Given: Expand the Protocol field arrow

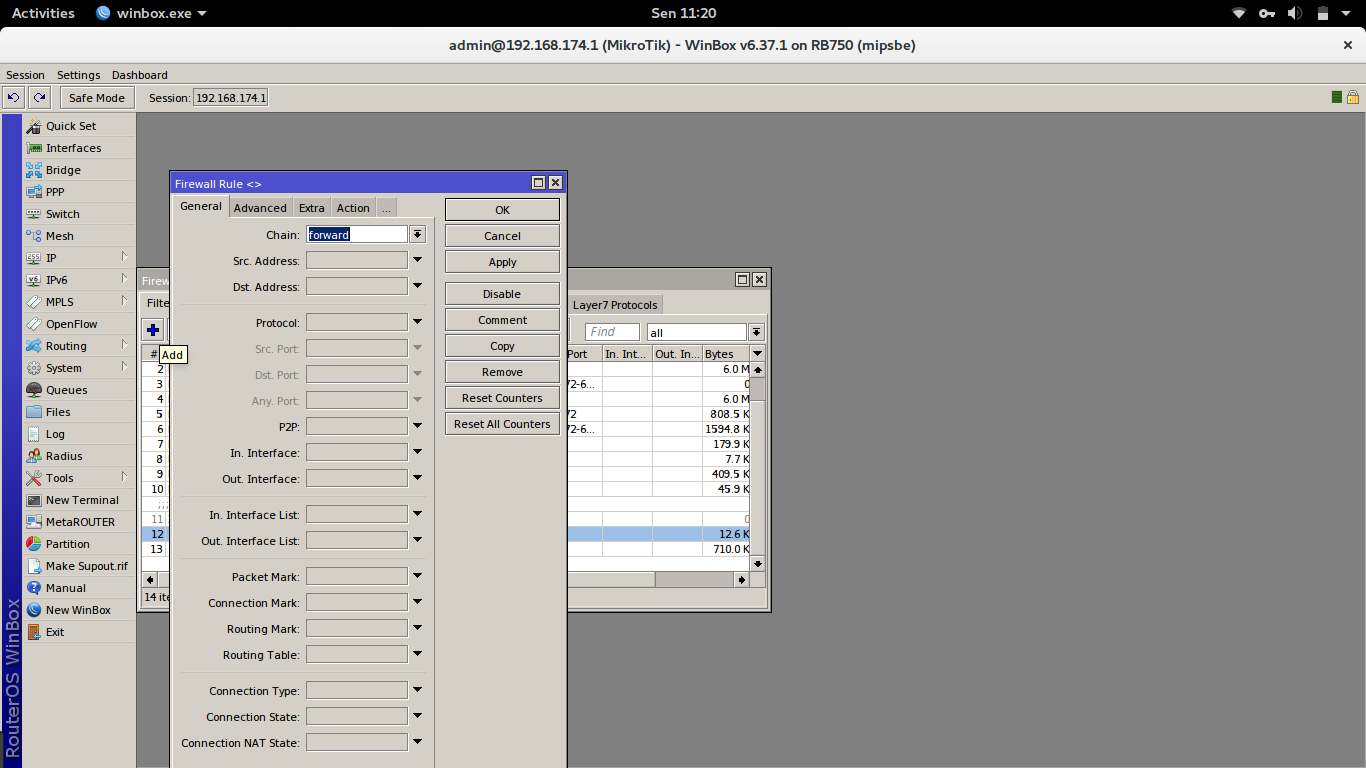Looking at the screenshot, I should 417,322.
